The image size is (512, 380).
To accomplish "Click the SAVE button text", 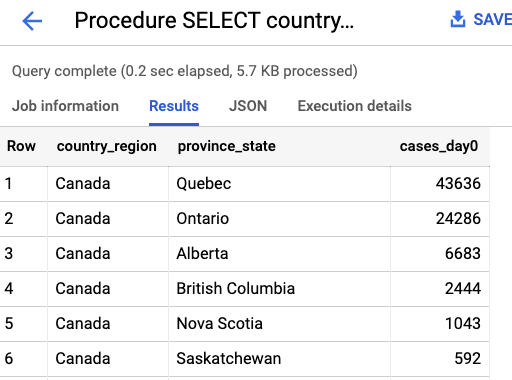I will pos(493,19).
